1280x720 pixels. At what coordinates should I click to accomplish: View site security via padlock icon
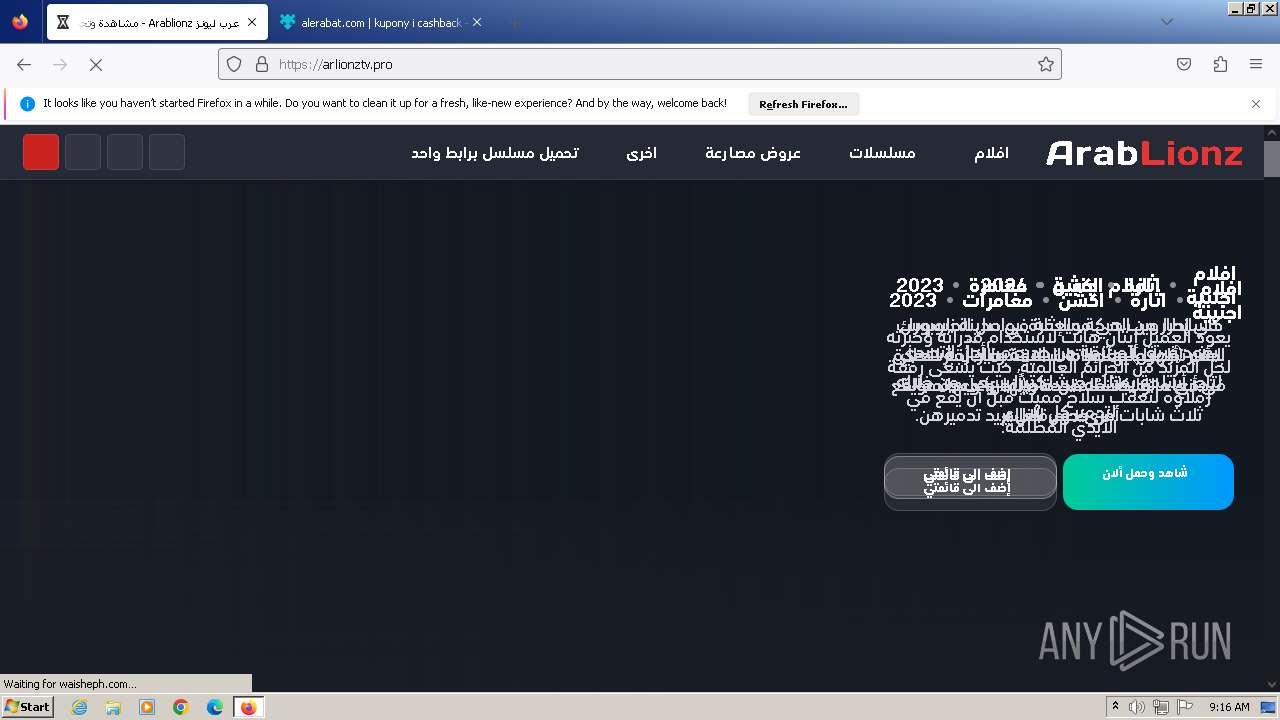262,64
